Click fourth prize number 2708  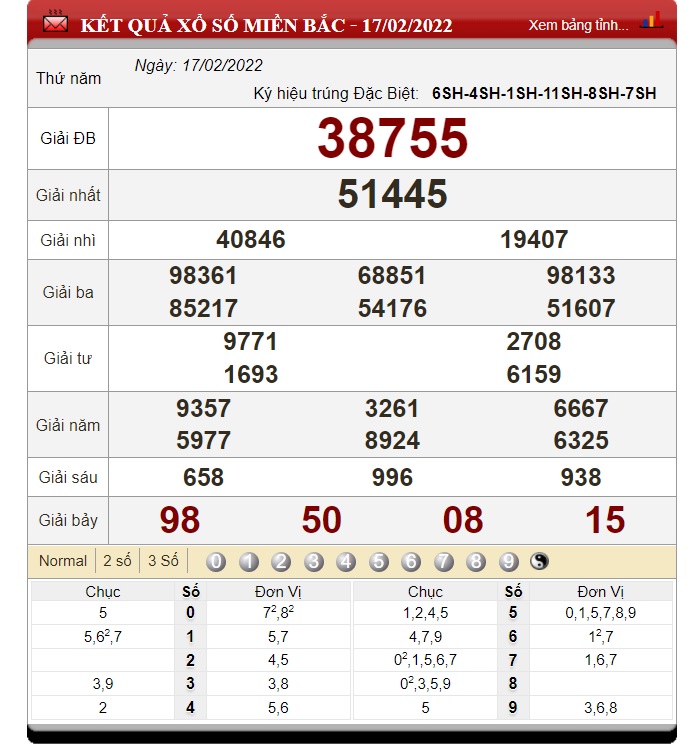[534, 342]
